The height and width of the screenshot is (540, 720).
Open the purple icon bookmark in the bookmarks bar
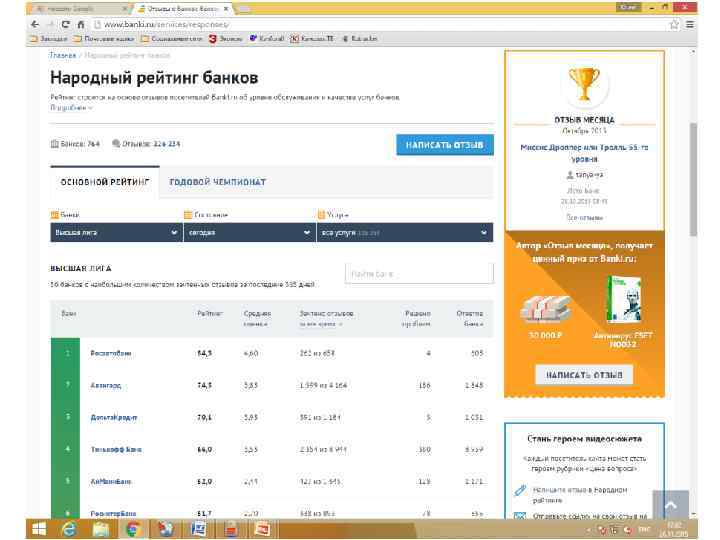click(x=266, y=39)
